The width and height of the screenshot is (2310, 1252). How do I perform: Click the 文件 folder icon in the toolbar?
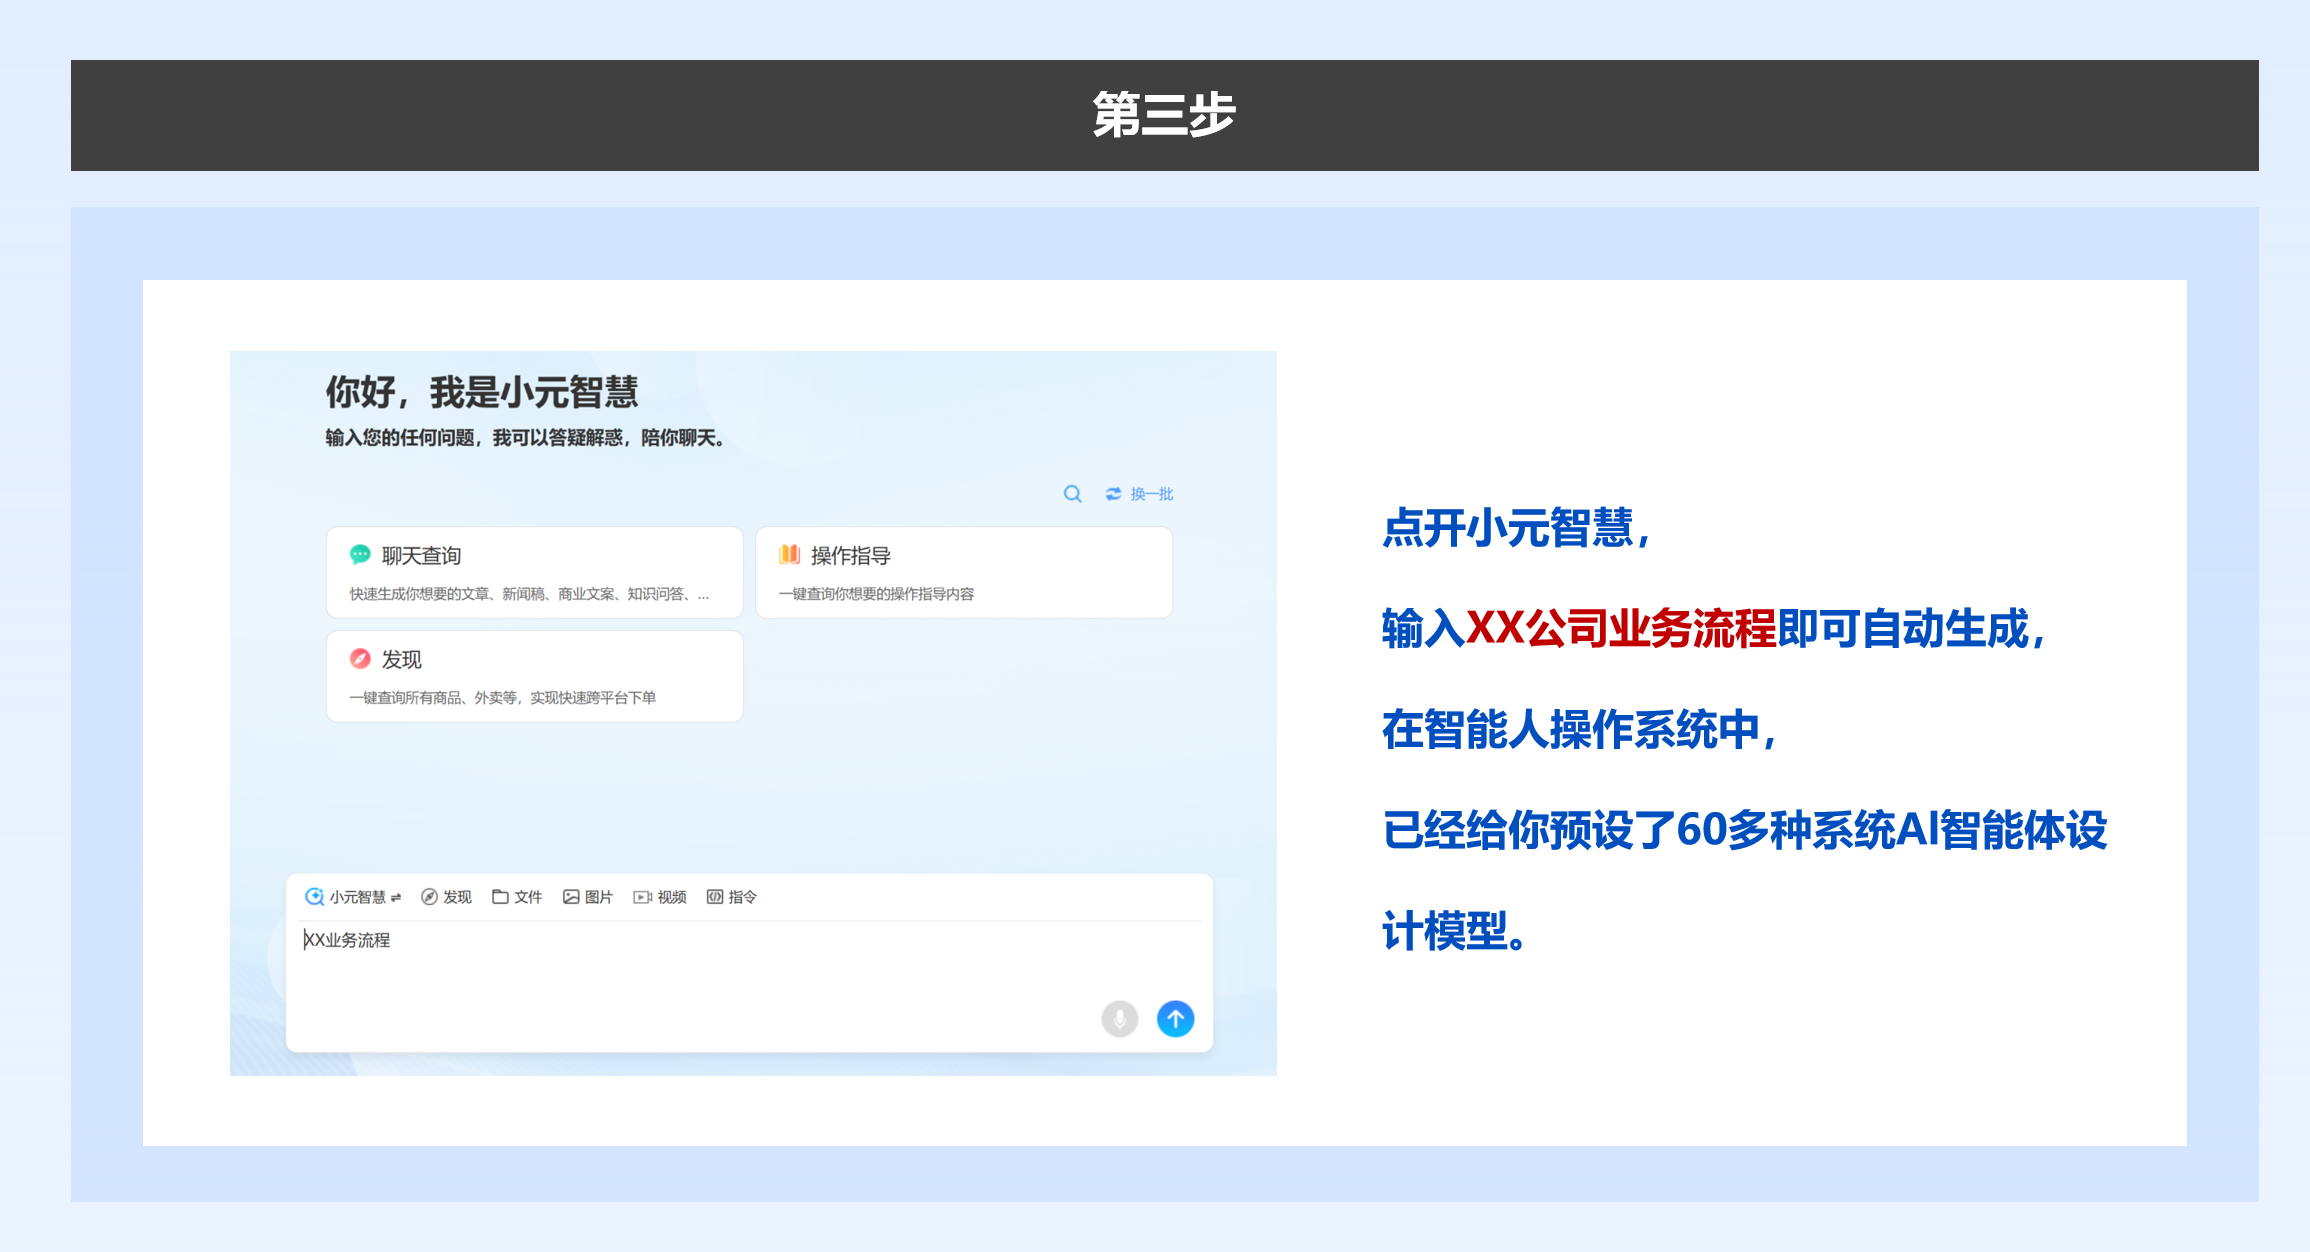click(x=500, y=897)
